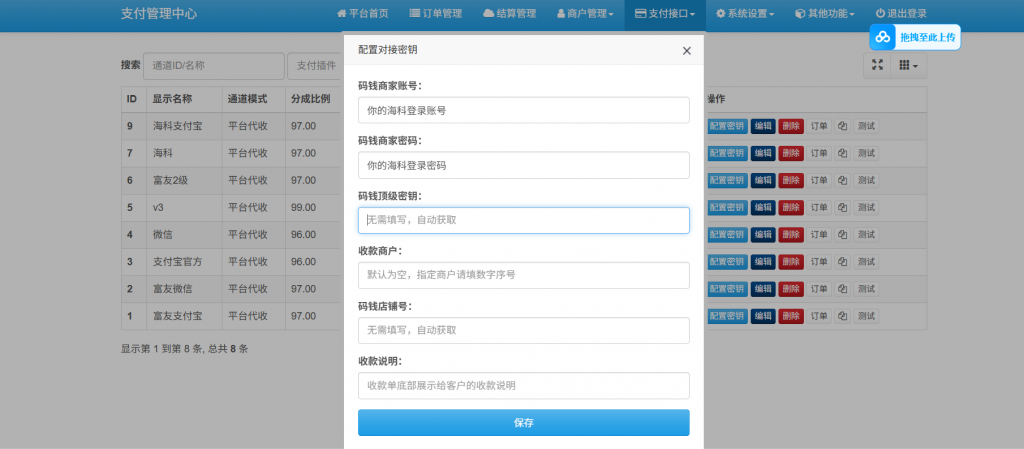Focus the 码钱商家账号 input field

coord(523,111)
